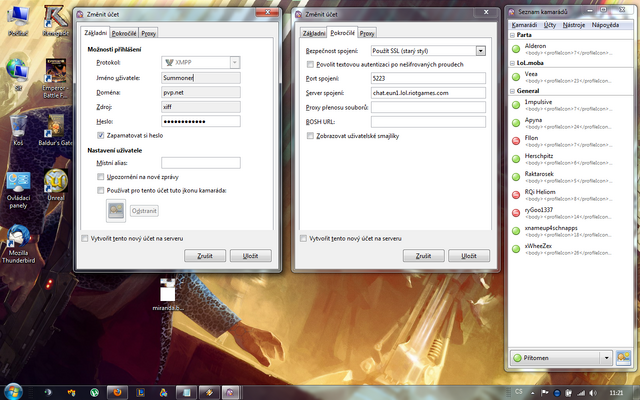Open the Nástroje menu
This screenshot has width=640, height=400.
tap(573, 25)
